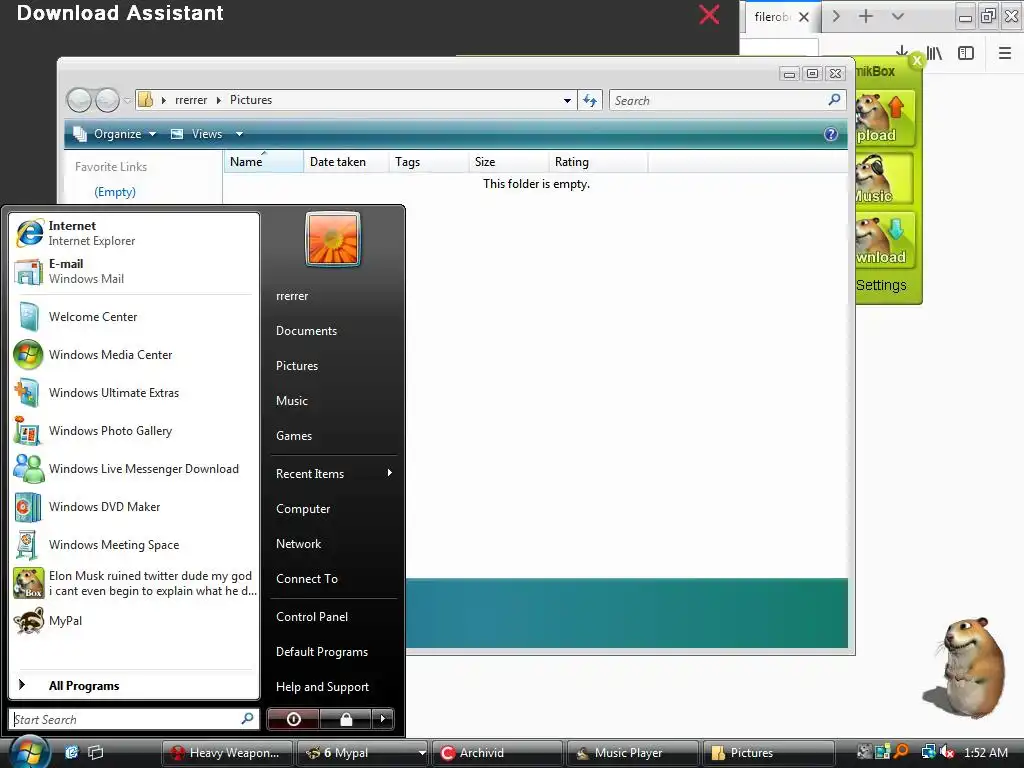The image size is (1024, 768).
Task: Focus the Start Search field
Action: click(x=134, y=719)
